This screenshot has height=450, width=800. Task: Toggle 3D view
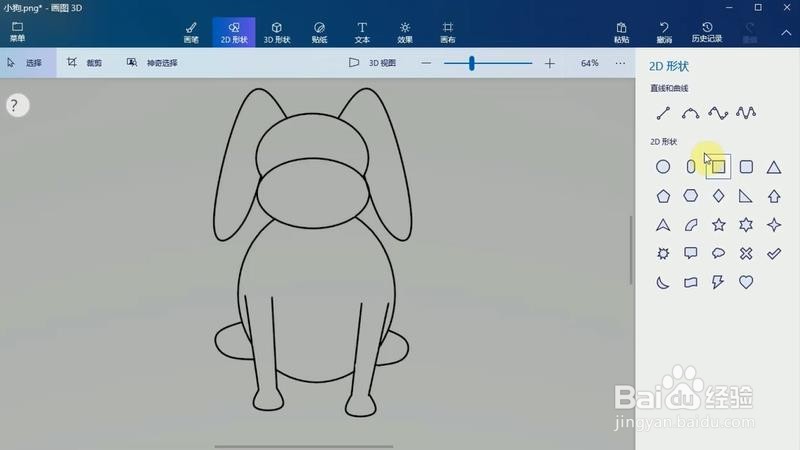click(372, 63)
